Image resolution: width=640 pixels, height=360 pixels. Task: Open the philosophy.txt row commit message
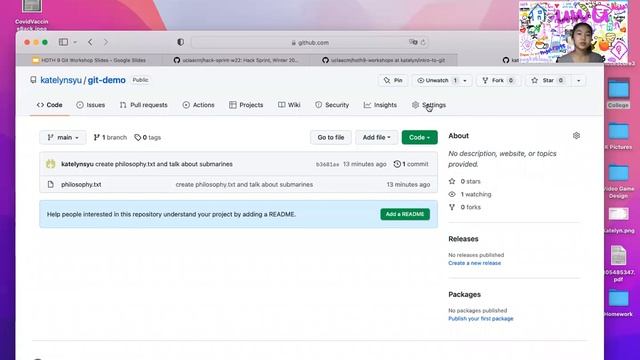(244, 184)
